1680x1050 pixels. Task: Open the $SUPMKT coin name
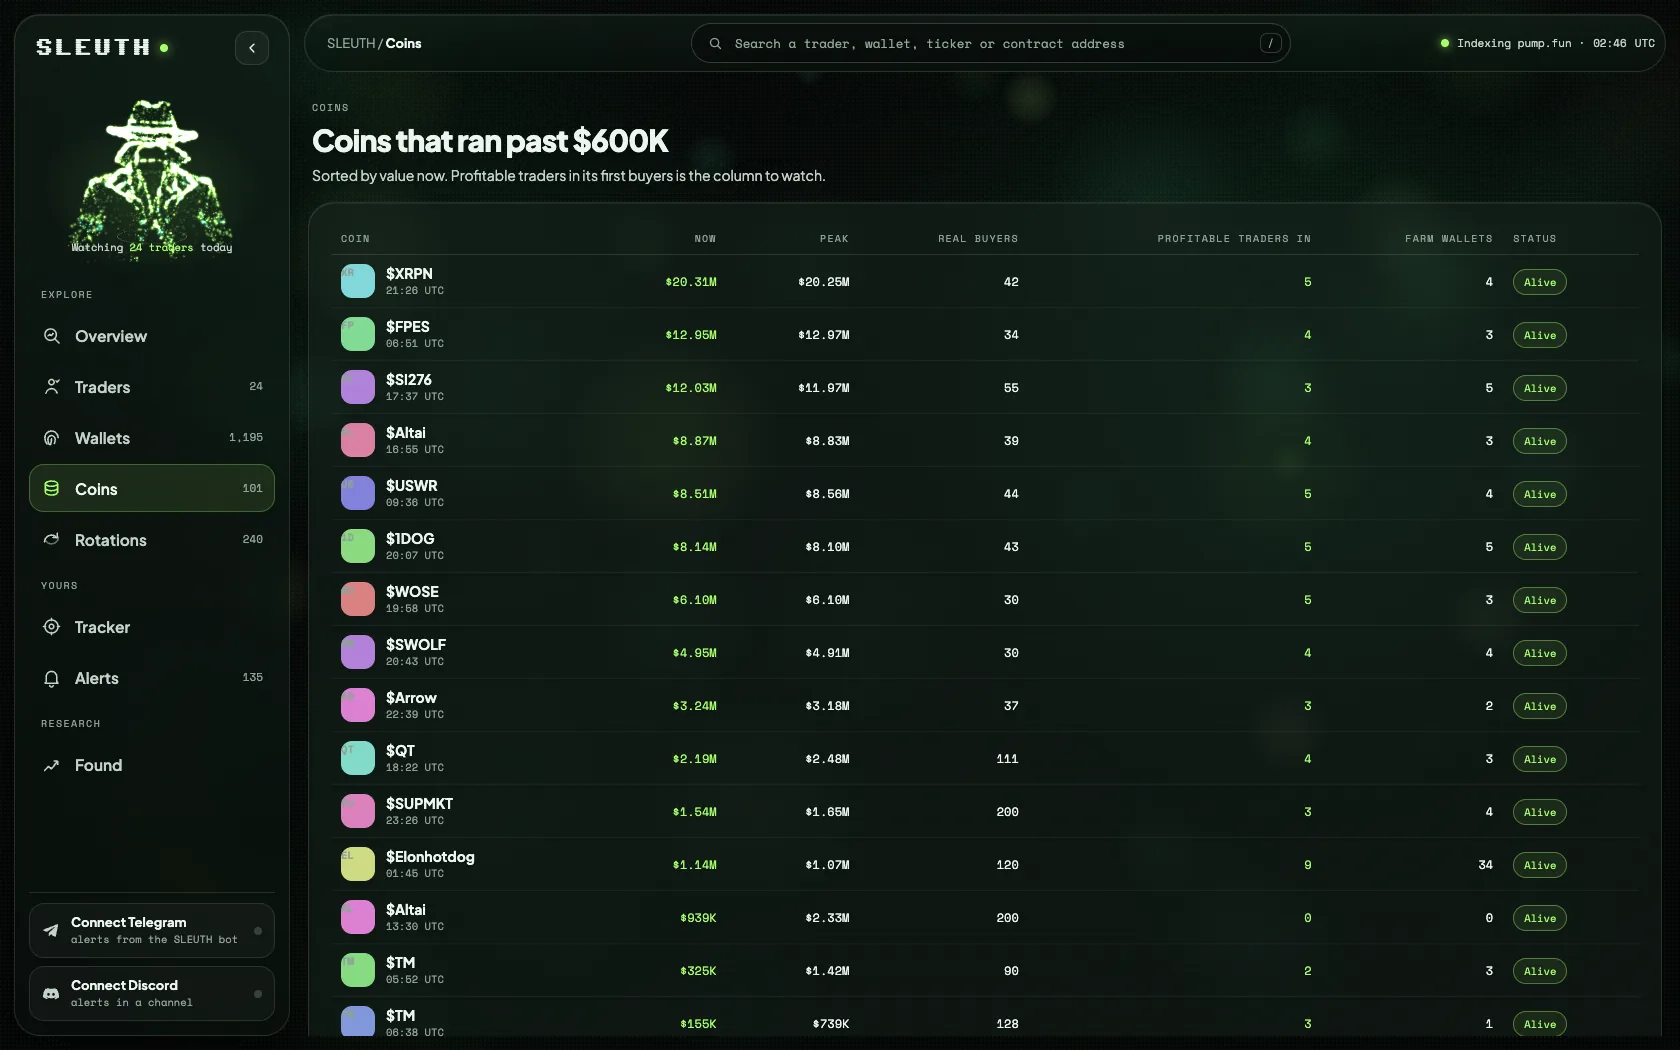419,804
